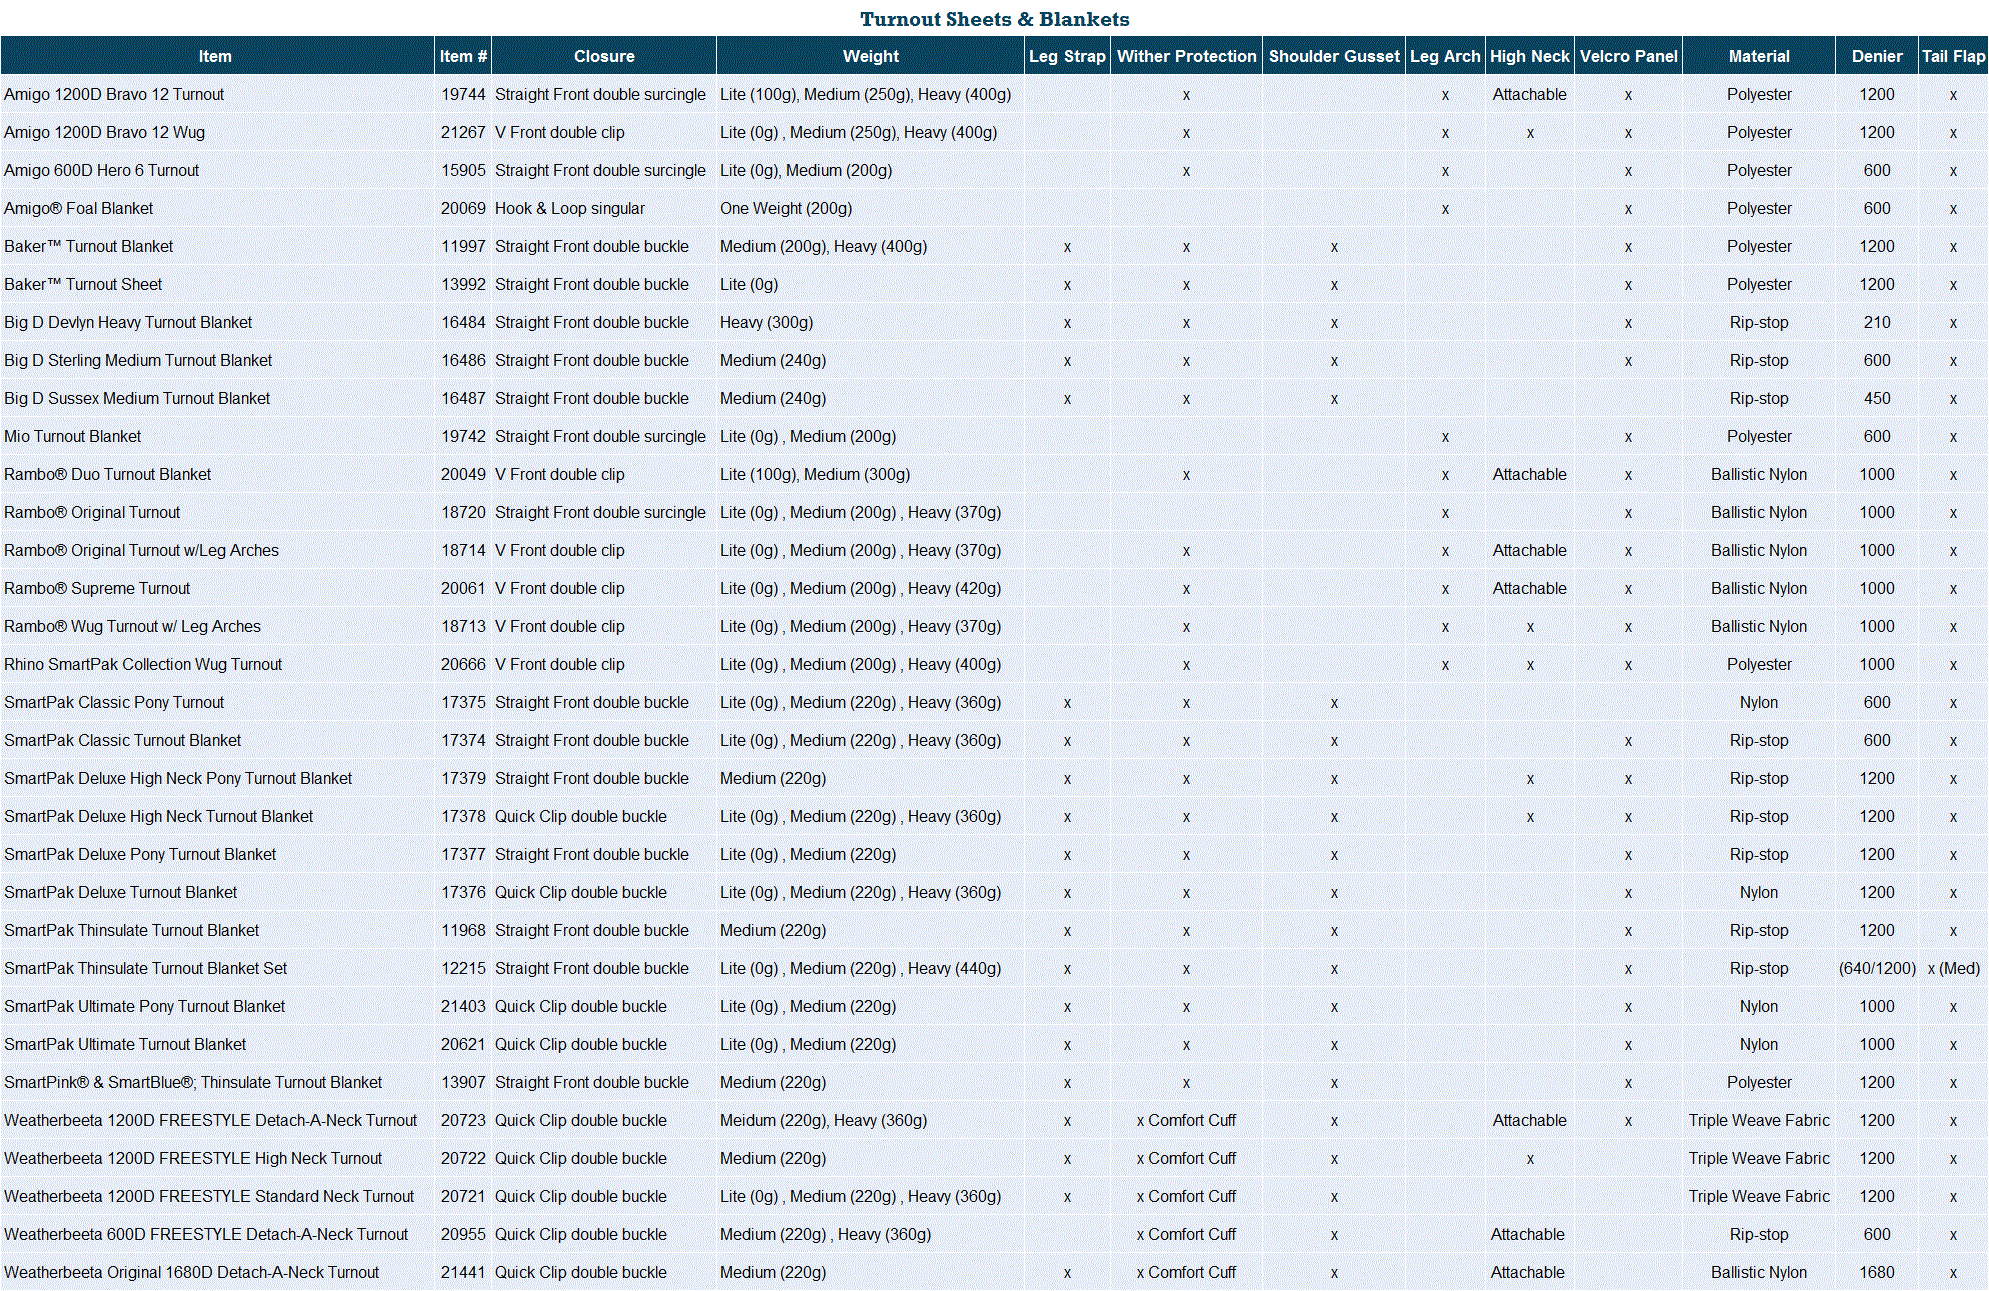Click item number 17378
The image size is (1989, 1291).
coord(463,816)
